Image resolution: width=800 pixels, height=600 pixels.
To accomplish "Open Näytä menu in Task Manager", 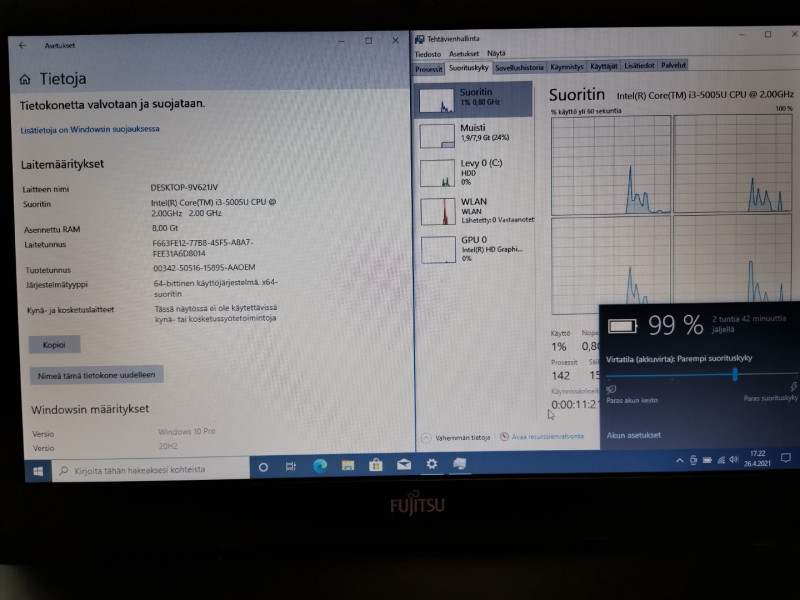I will click(x=496, y=53).
